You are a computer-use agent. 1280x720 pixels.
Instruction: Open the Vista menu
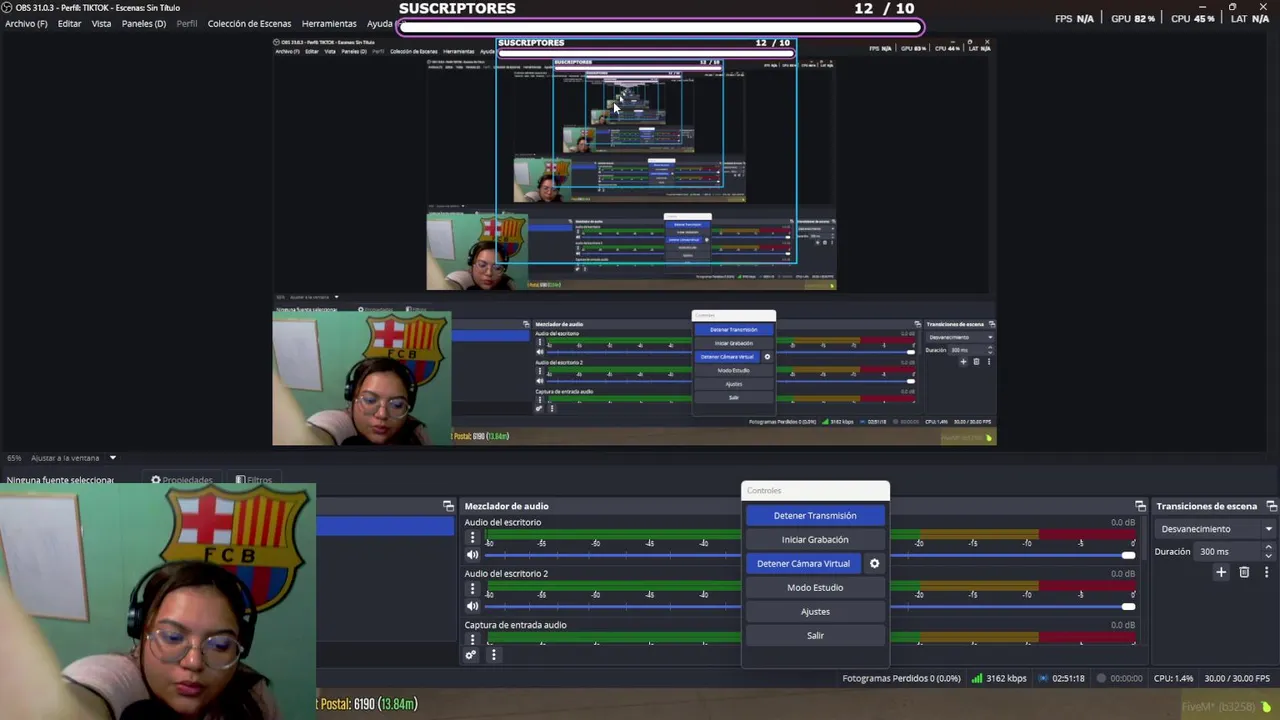102,23
